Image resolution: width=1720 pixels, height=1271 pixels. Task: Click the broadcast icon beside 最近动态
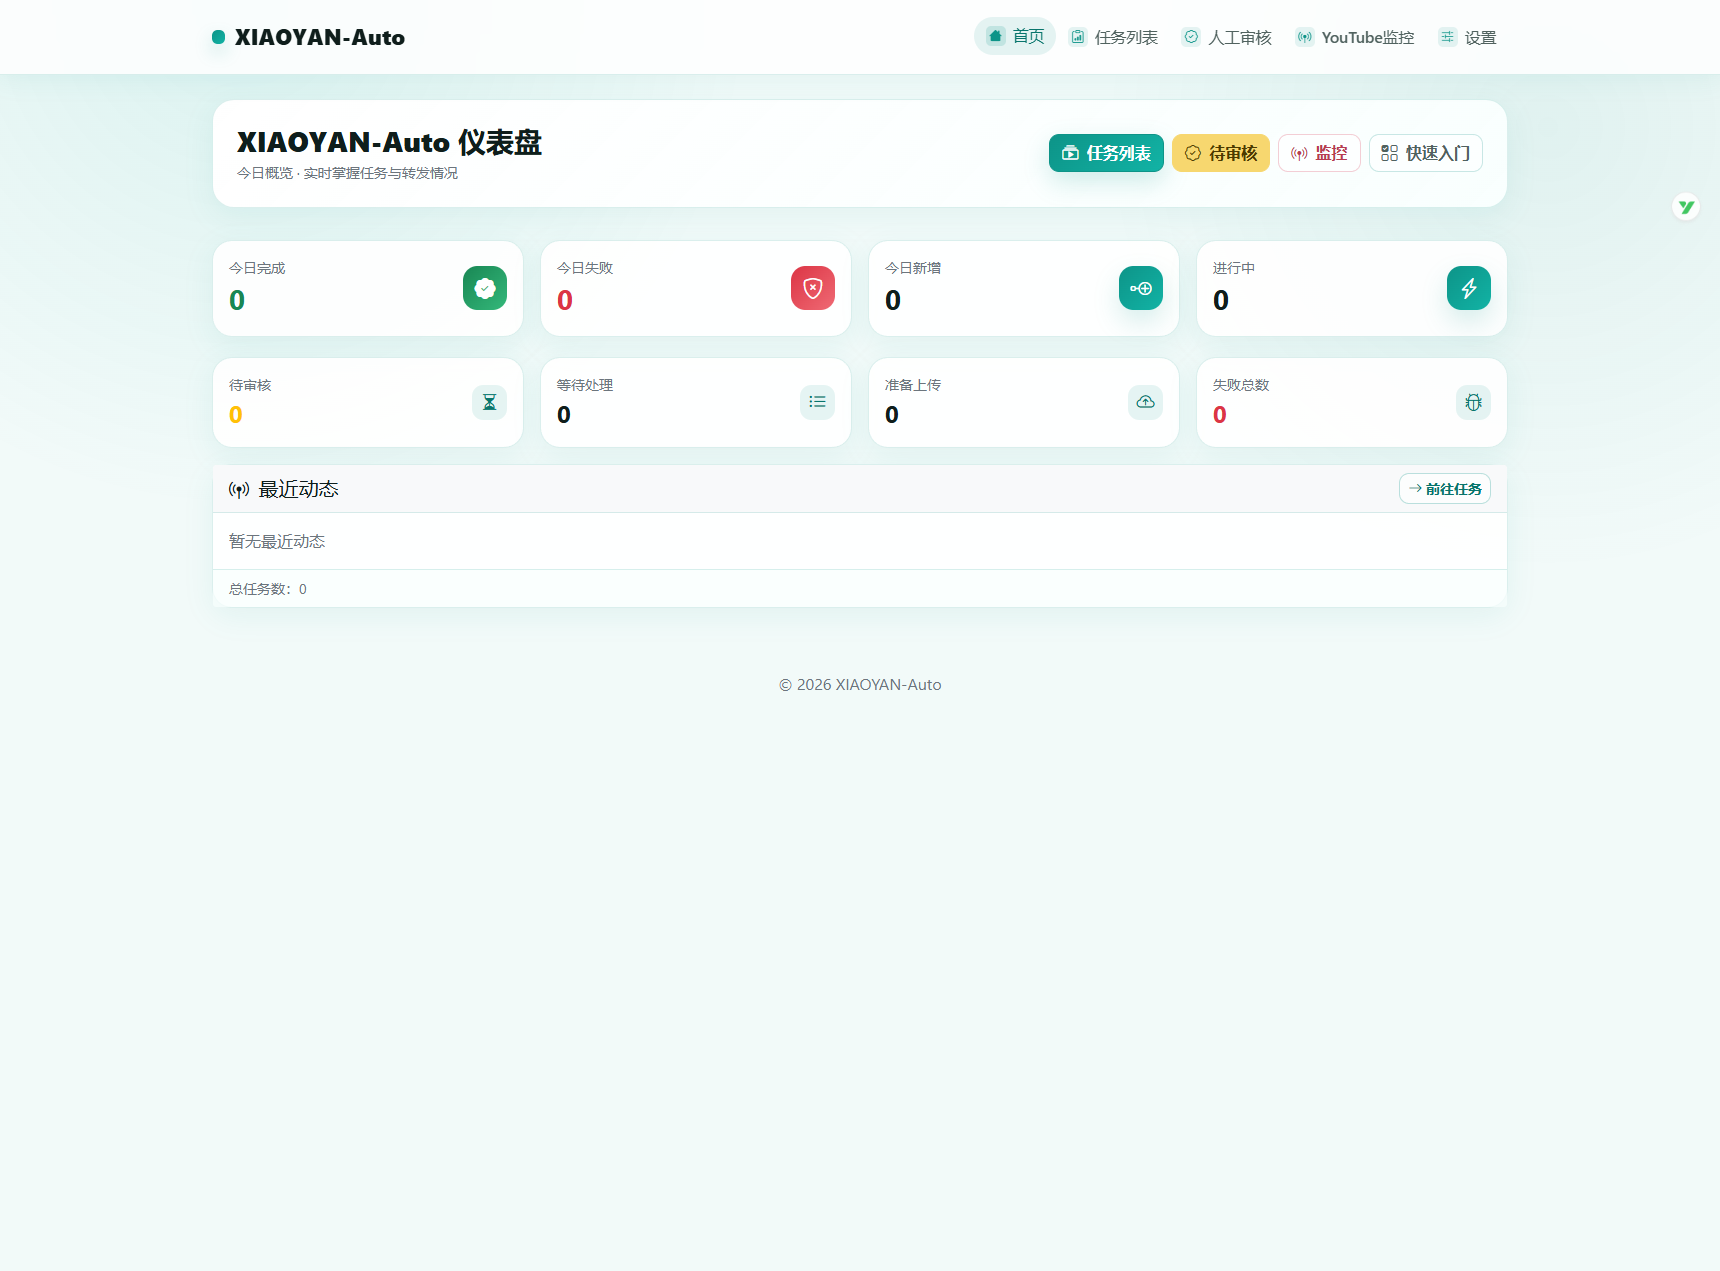(x=239, y=490)
